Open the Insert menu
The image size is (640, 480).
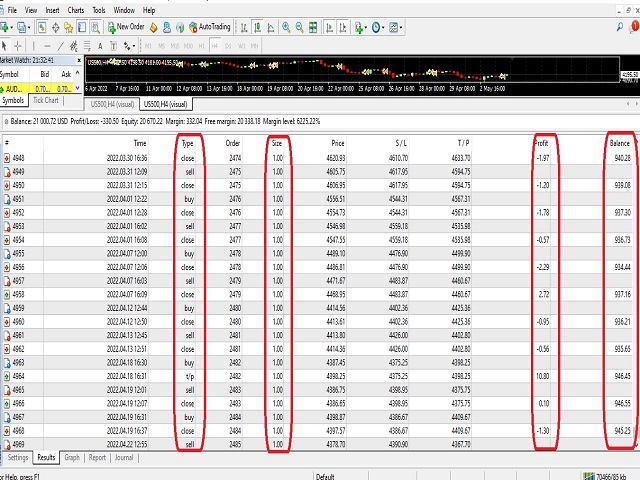click(52, 10)
